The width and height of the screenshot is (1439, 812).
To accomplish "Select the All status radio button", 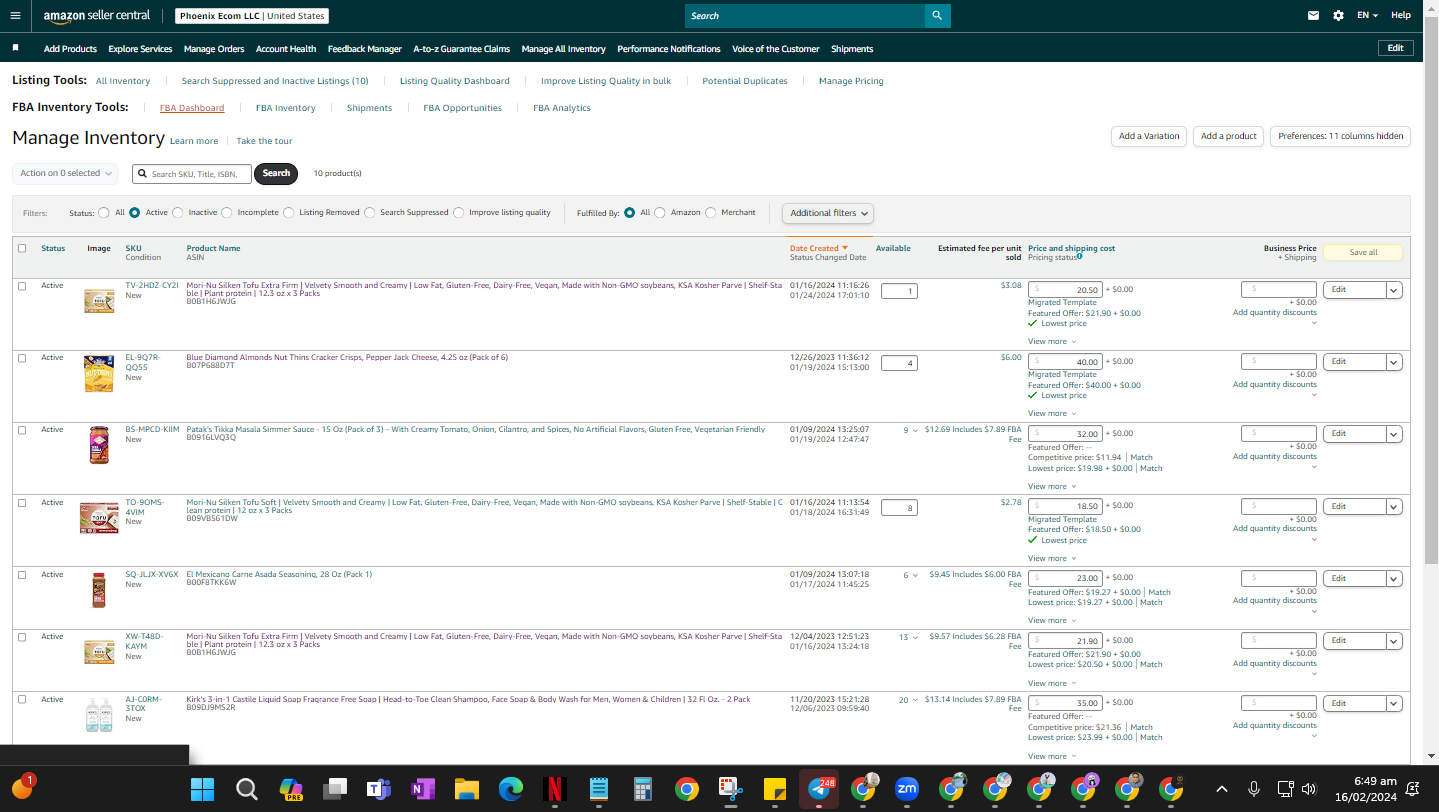I will (x=104, y=212).
